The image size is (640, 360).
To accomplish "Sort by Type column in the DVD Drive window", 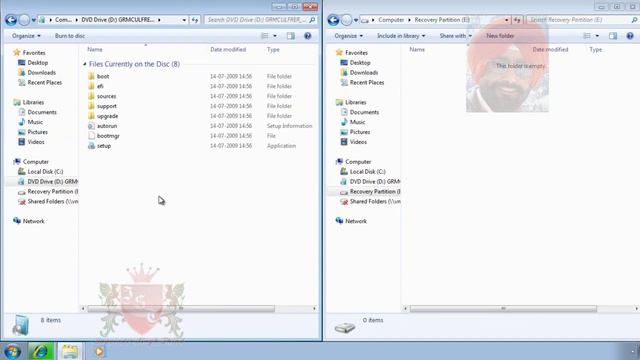I will 273,49.
